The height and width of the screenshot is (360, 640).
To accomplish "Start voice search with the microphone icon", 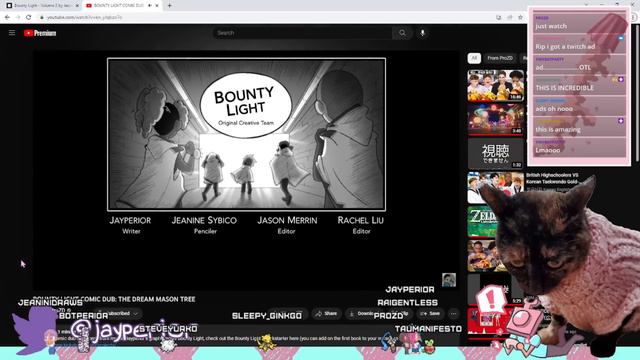I will coord(422,33).
